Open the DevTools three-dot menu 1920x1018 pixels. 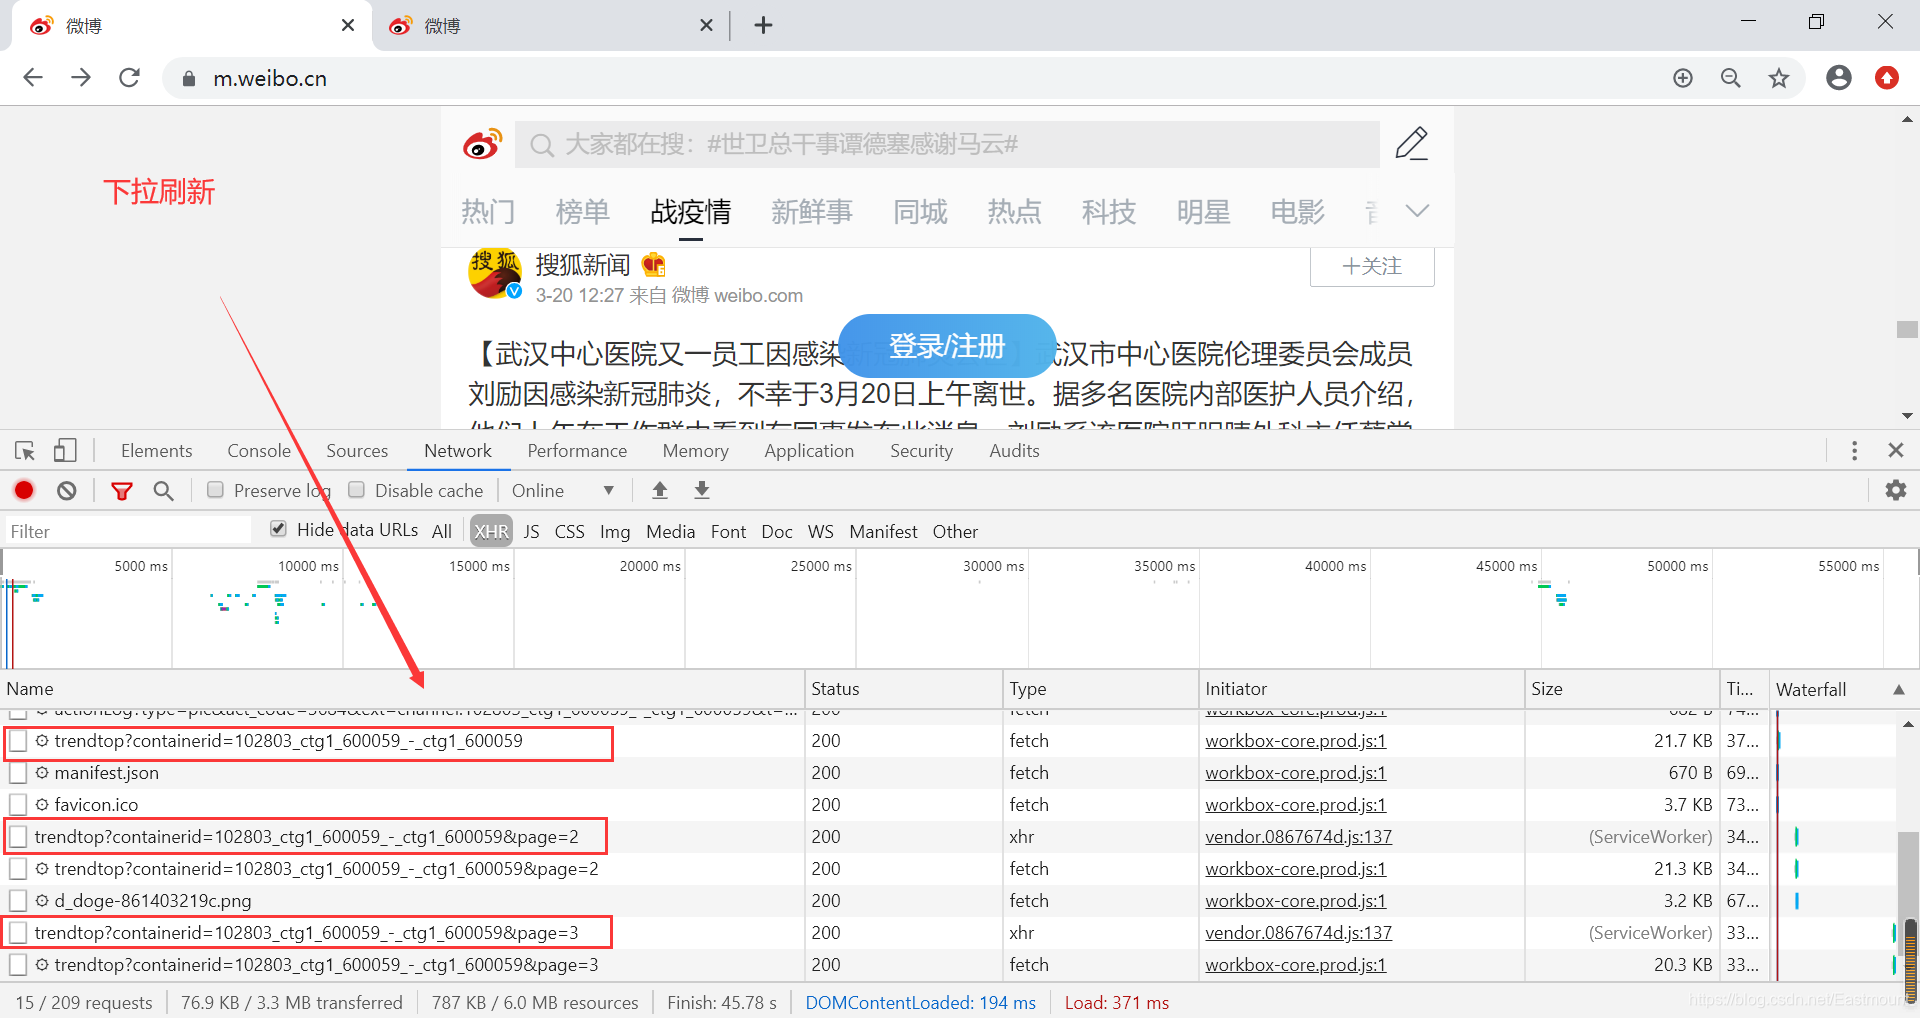[x=1854, y=451]
